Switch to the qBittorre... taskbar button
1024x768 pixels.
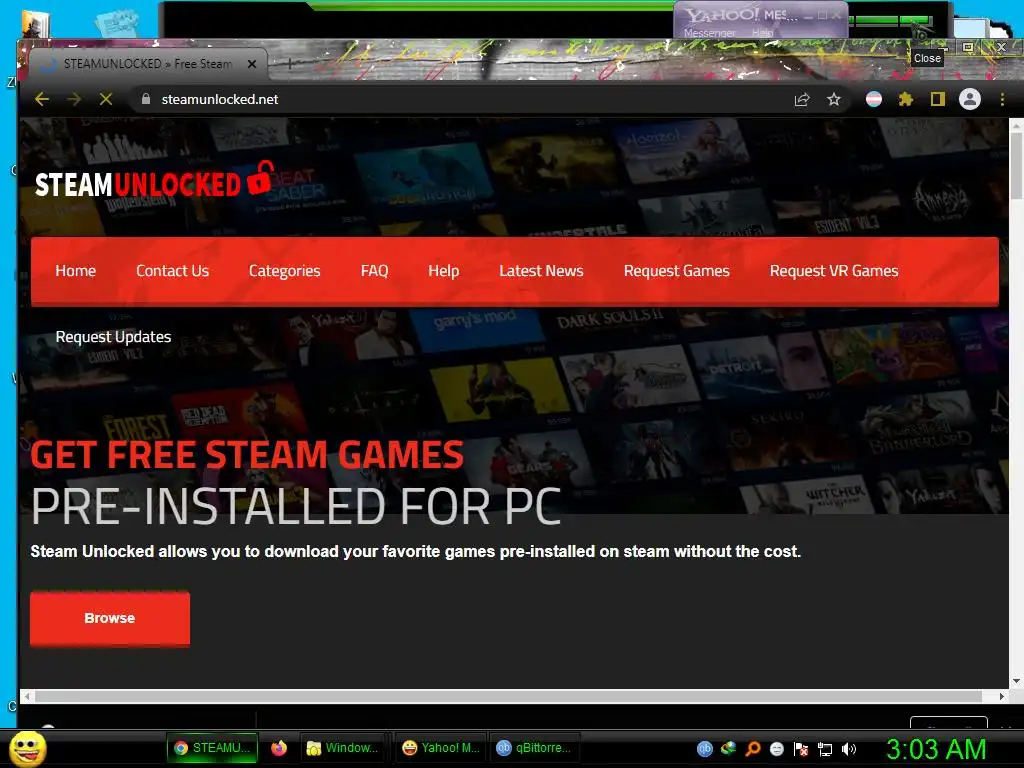pyautogui.click(x=534, y=748)
